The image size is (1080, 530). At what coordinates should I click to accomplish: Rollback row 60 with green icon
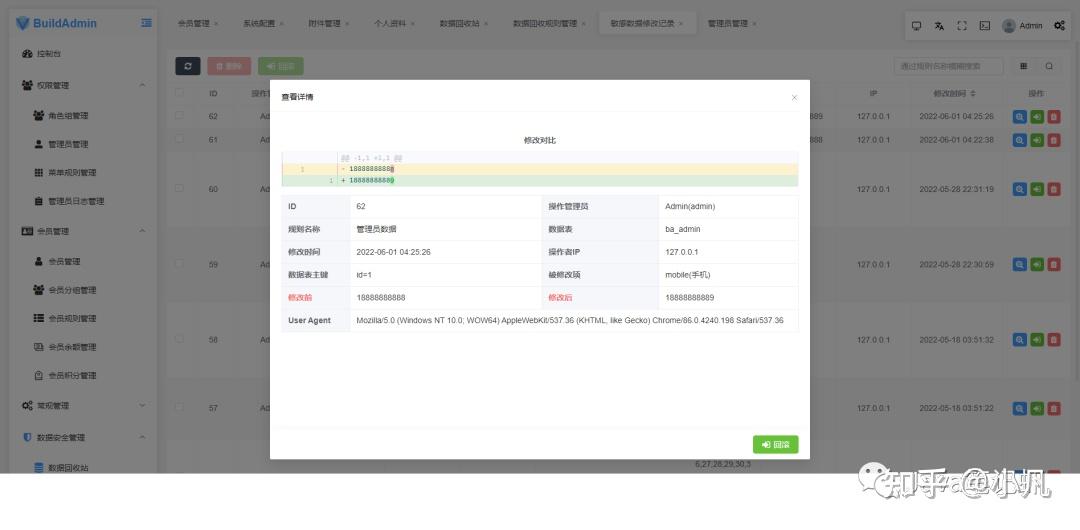point(1037,189)
